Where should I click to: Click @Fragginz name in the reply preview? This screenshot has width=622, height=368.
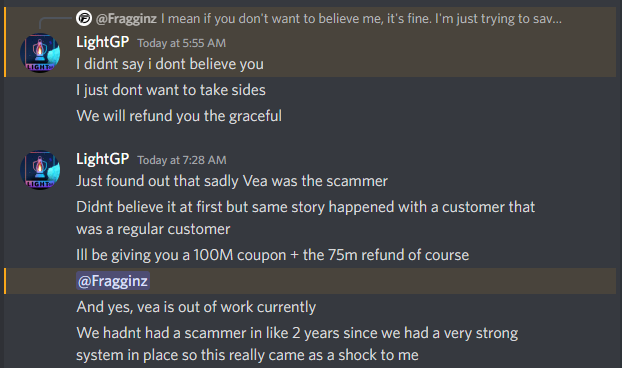tap(126, 19)
